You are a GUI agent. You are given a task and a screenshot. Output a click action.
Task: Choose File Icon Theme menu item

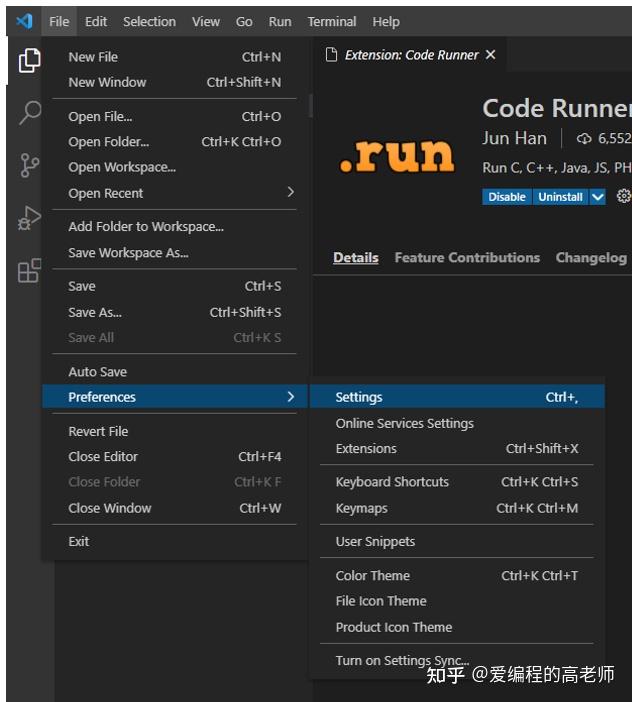[457, 601]
